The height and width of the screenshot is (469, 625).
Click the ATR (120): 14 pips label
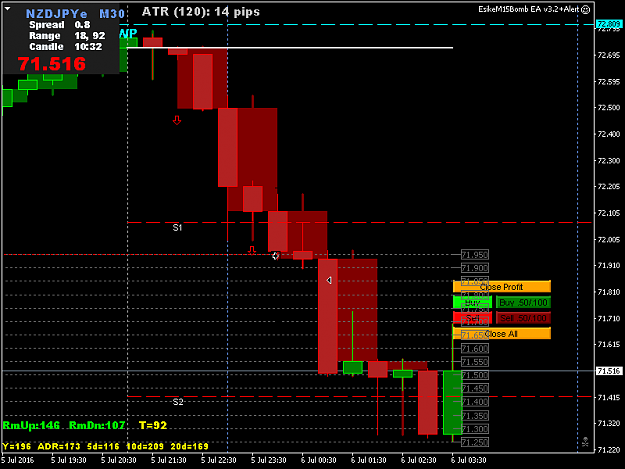(201, 12)
